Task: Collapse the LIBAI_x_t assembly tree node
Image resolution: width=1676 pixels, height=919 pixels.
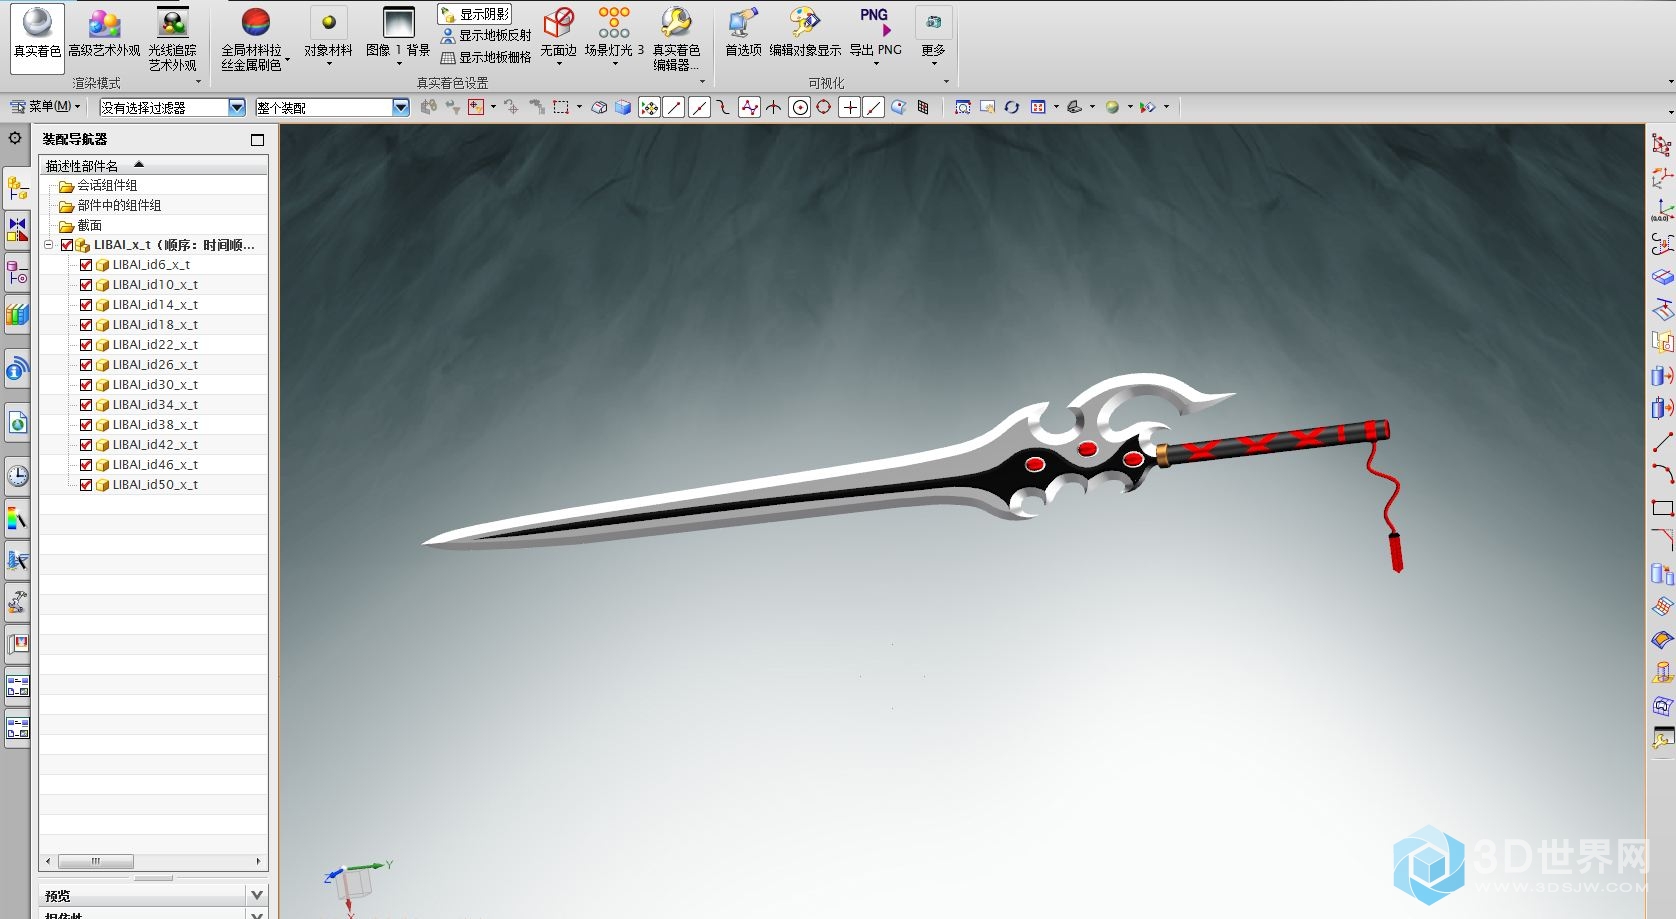Action: [48, 245]
